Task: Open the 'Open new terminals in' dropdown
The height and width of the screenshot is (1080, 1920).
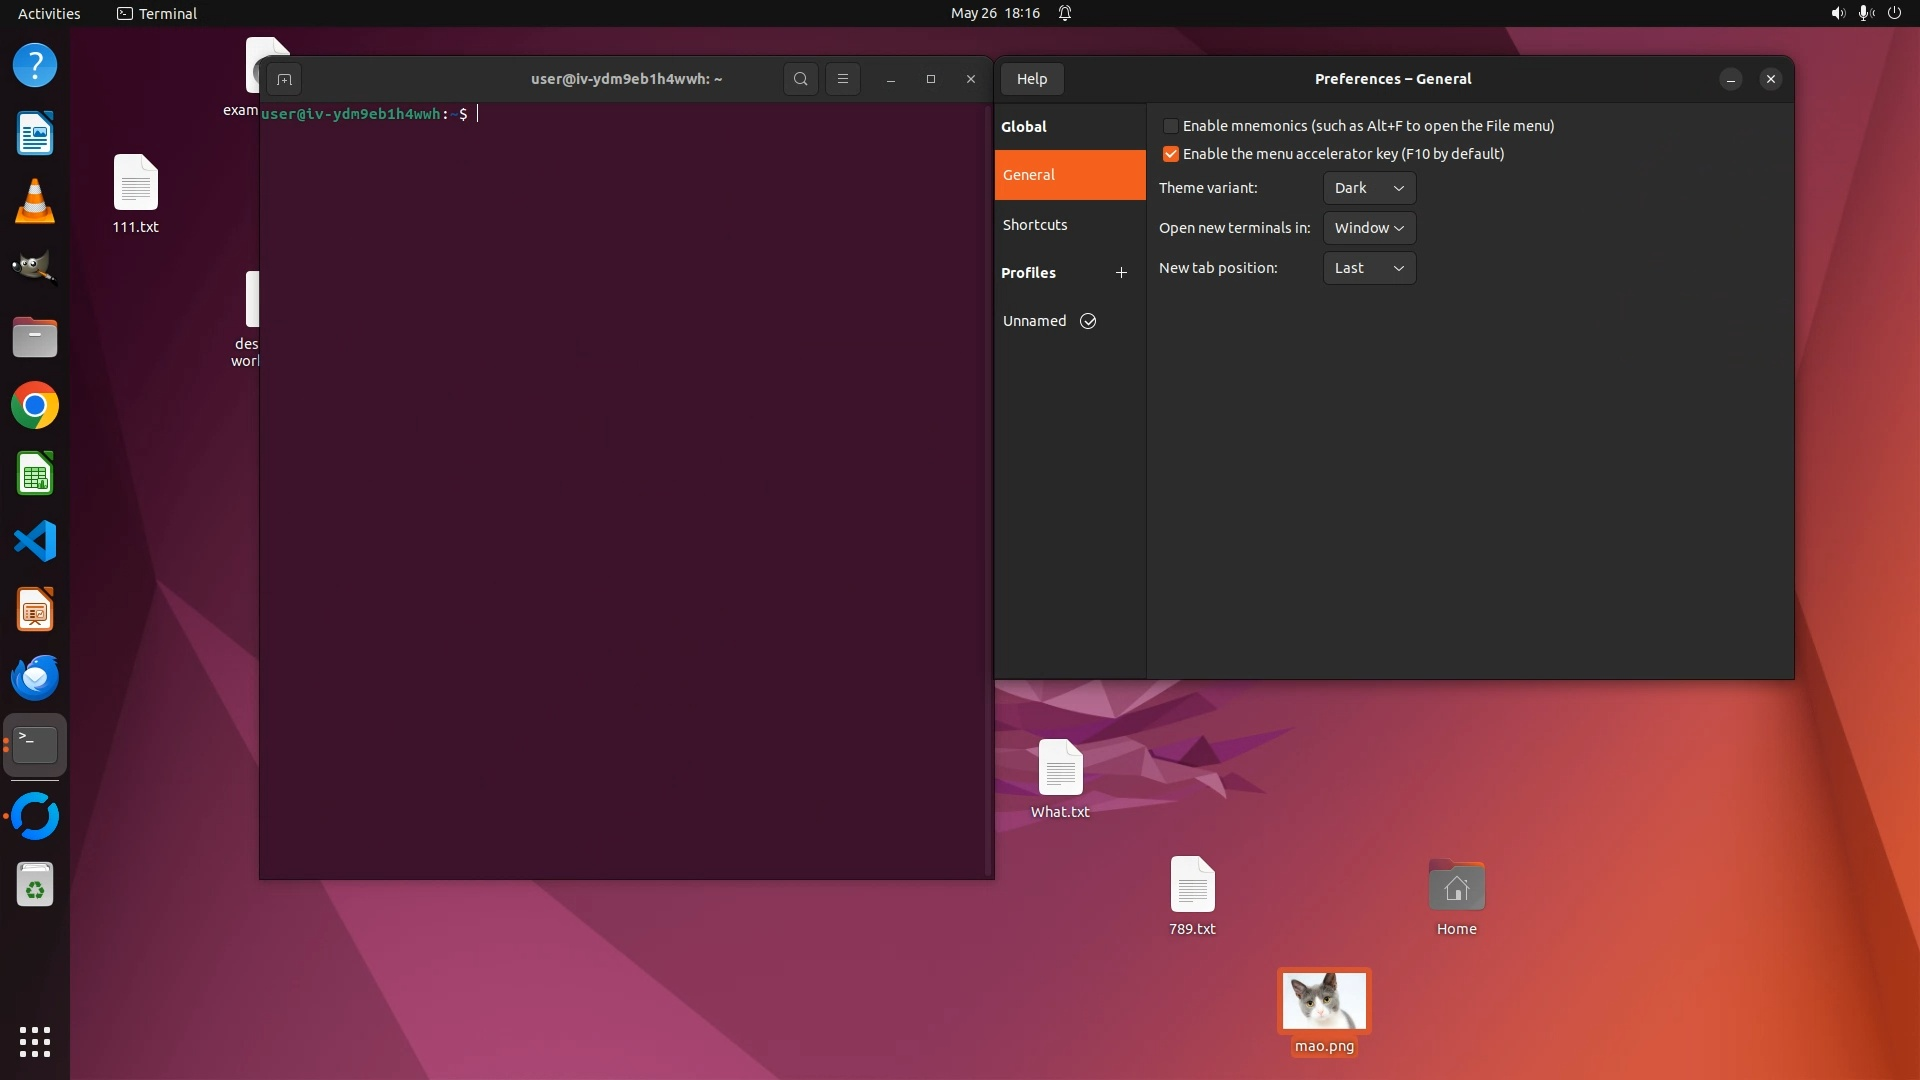Action: tap(1368, 228)
